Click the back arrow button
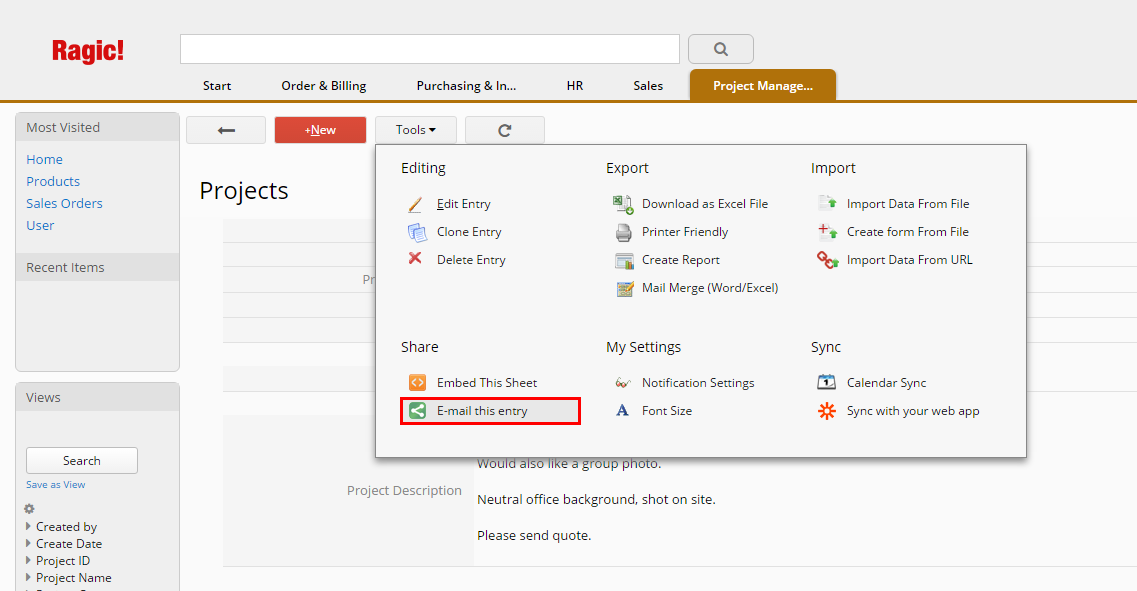The image size is (1137, 591). [x=226, y=130]
